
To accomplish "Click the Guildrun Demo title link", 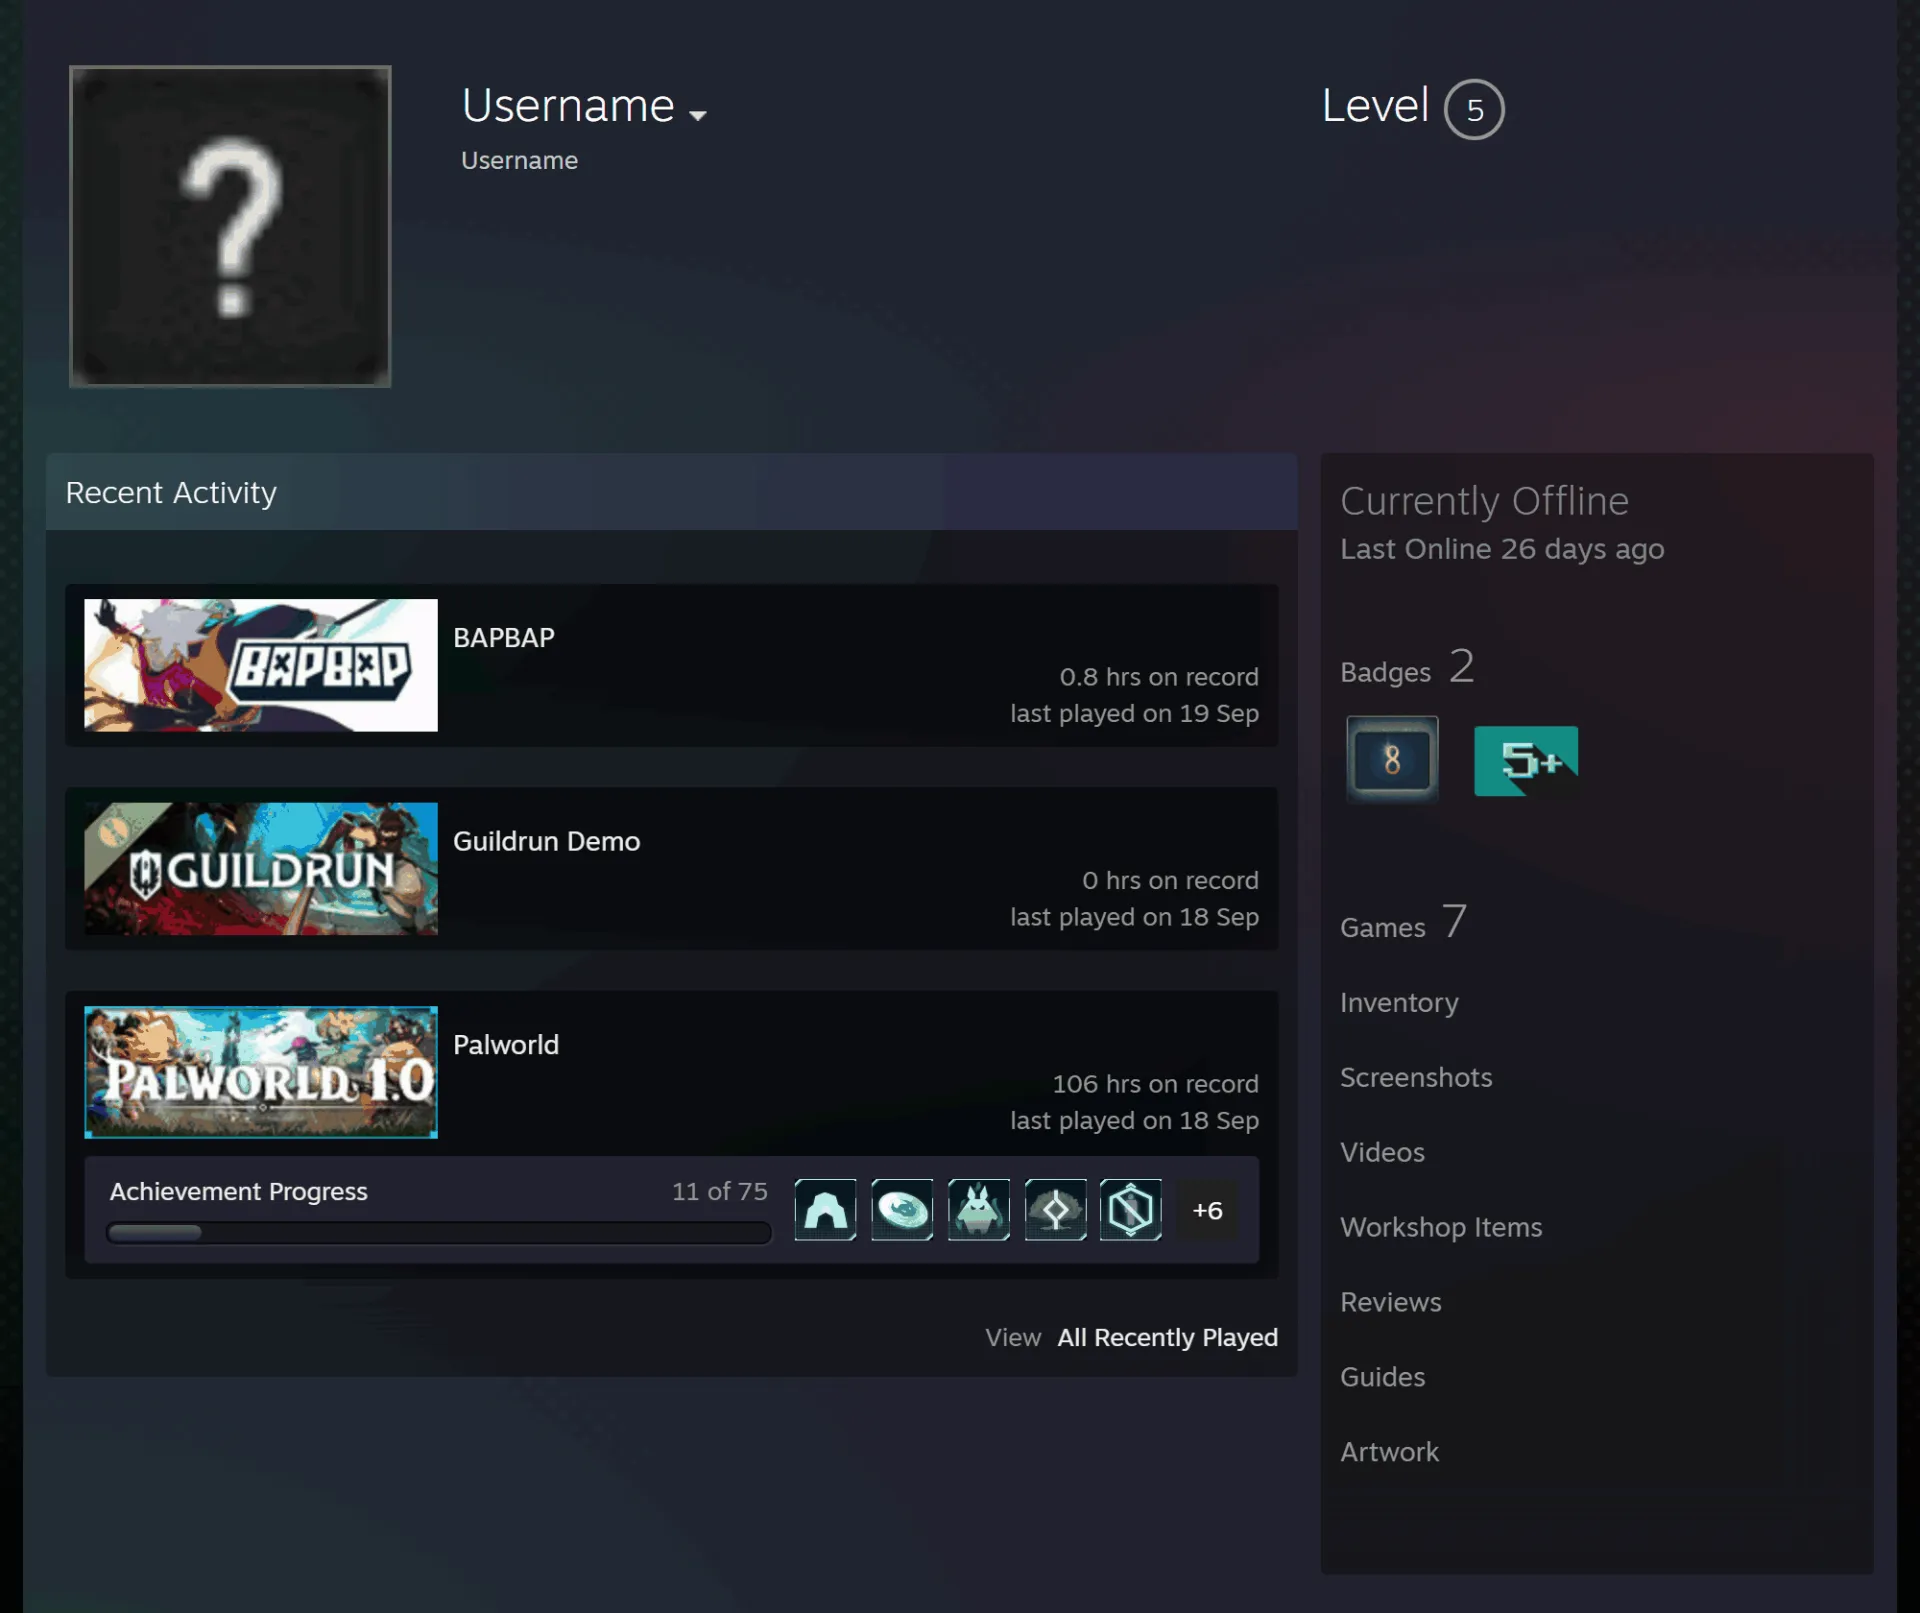I will [x=546, y=841].
